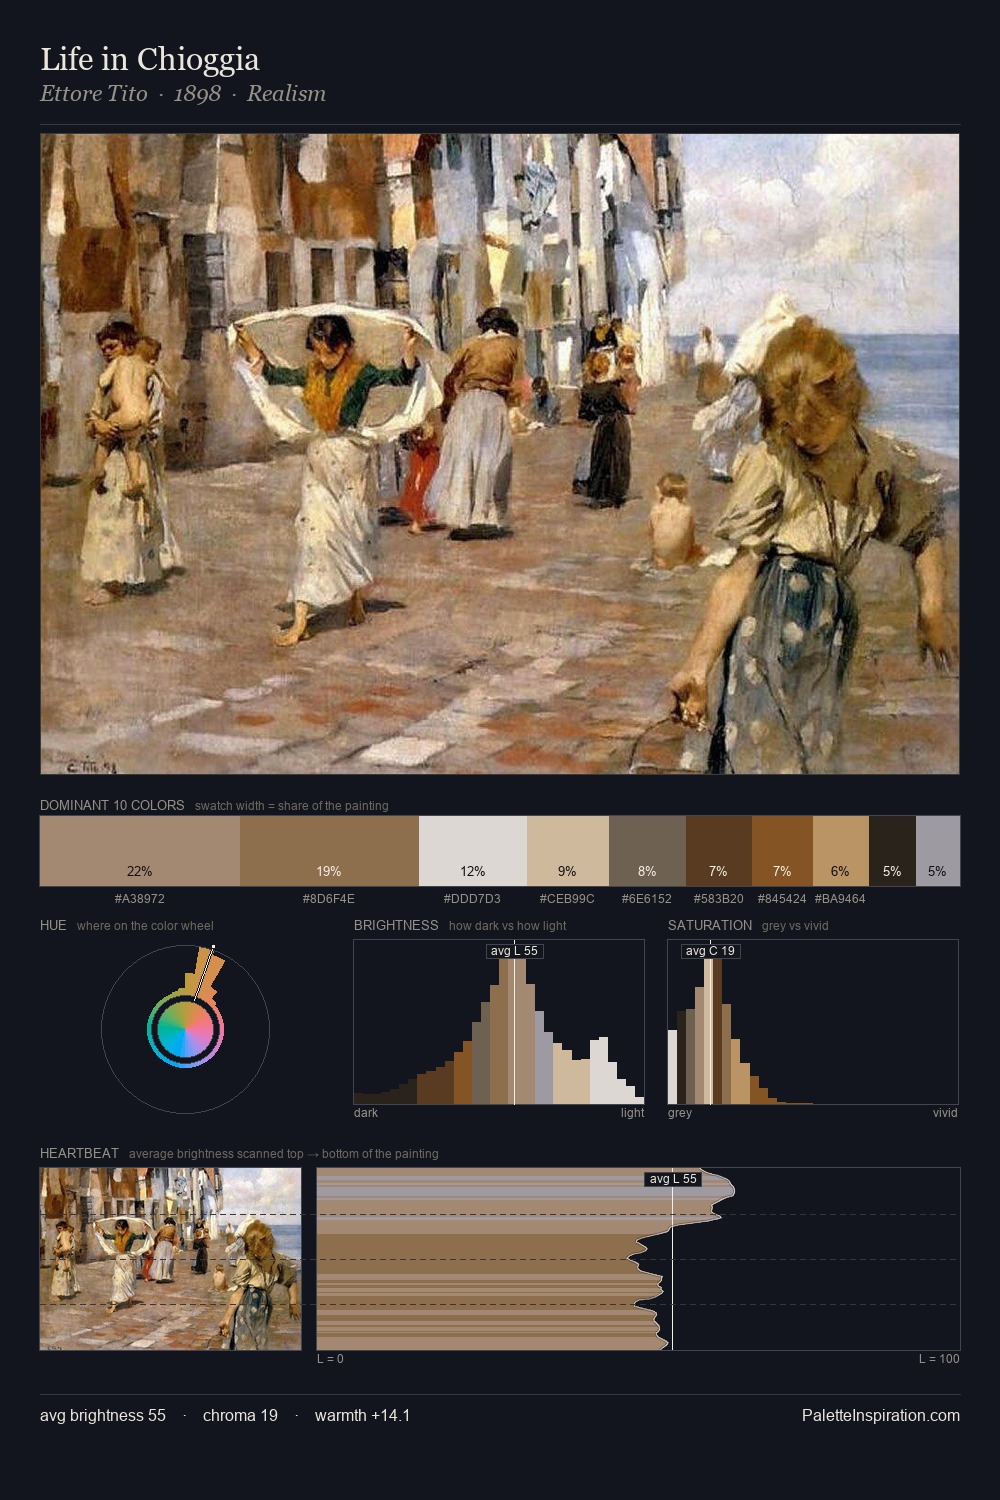The width and height of the screenshot is (1000, 1500).
Task: Click footer stat "chroma 19"
Action: tap(240, 1415)
